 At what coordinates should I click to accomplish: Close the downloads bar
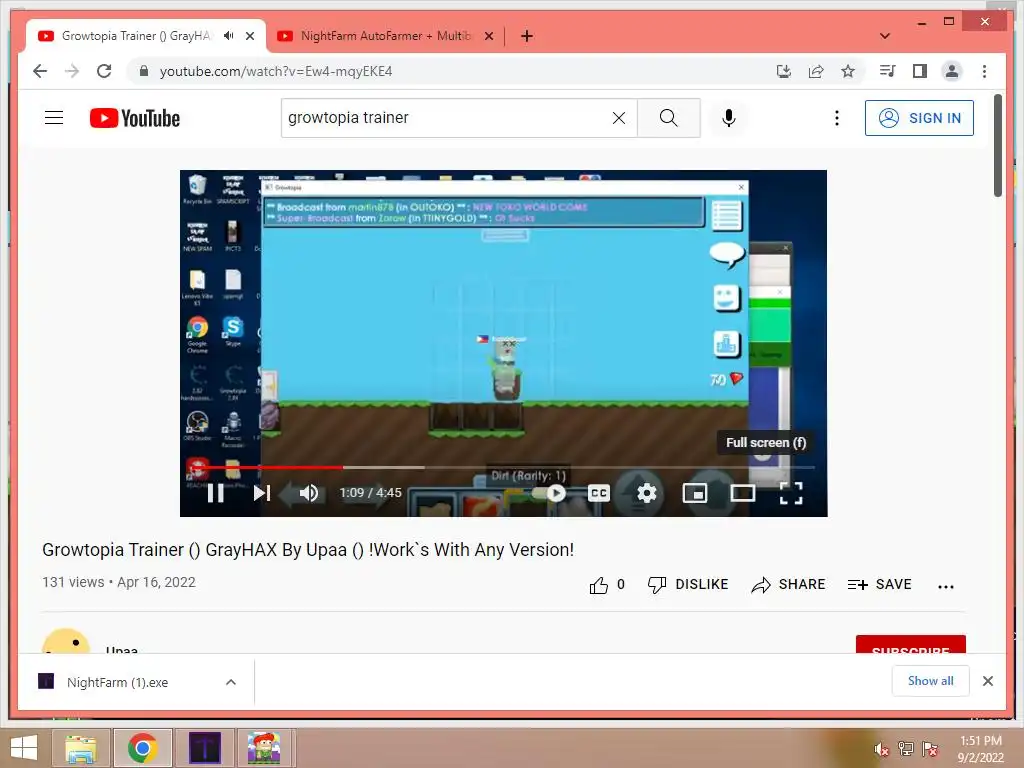tap(988, 681)
